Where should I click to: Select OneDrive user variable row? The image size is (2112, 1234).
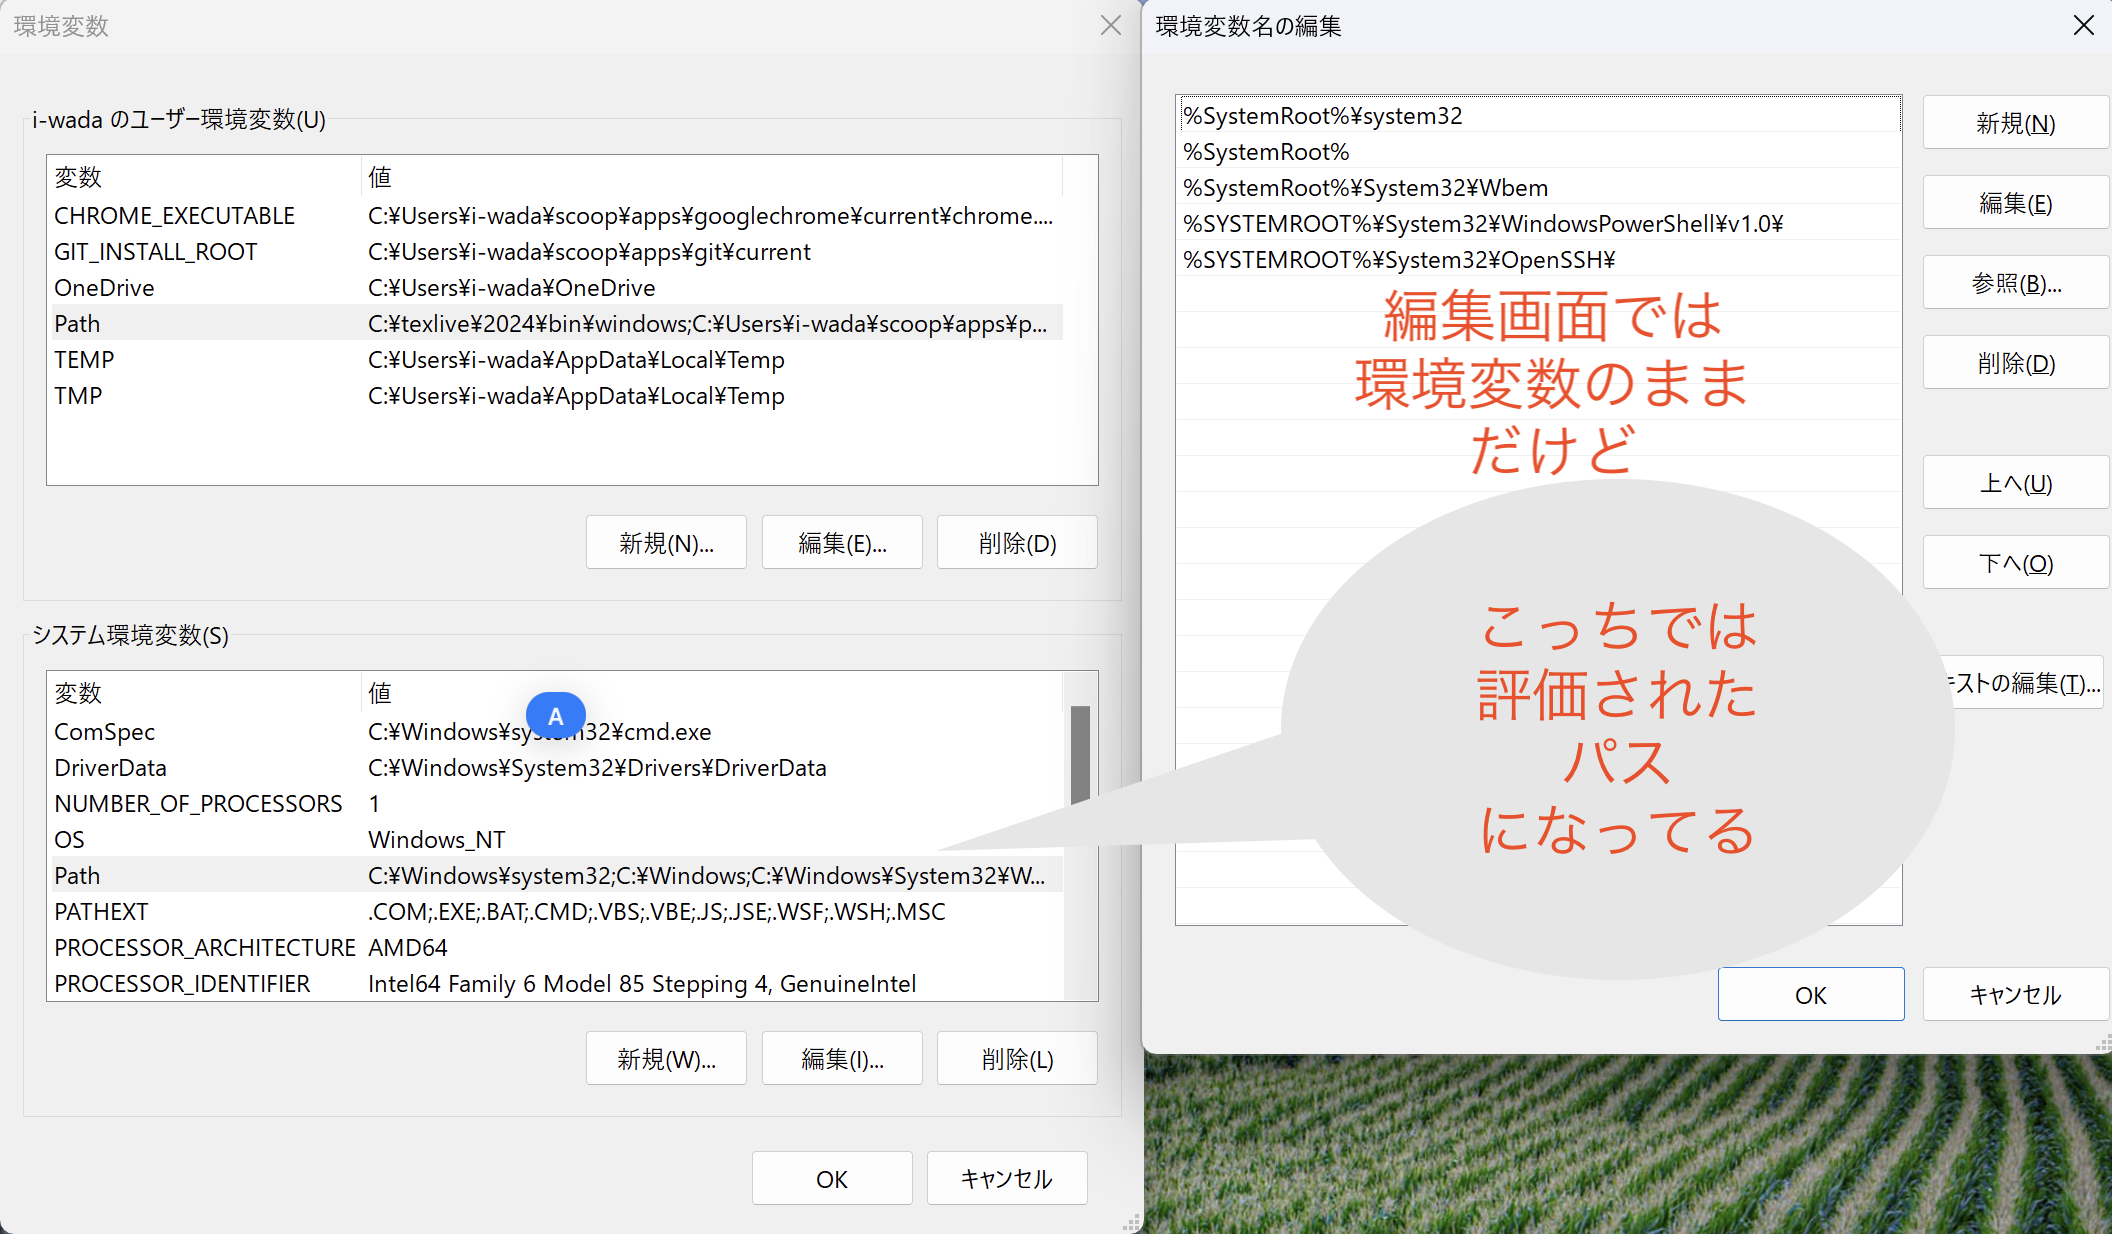tap(557, 287)
